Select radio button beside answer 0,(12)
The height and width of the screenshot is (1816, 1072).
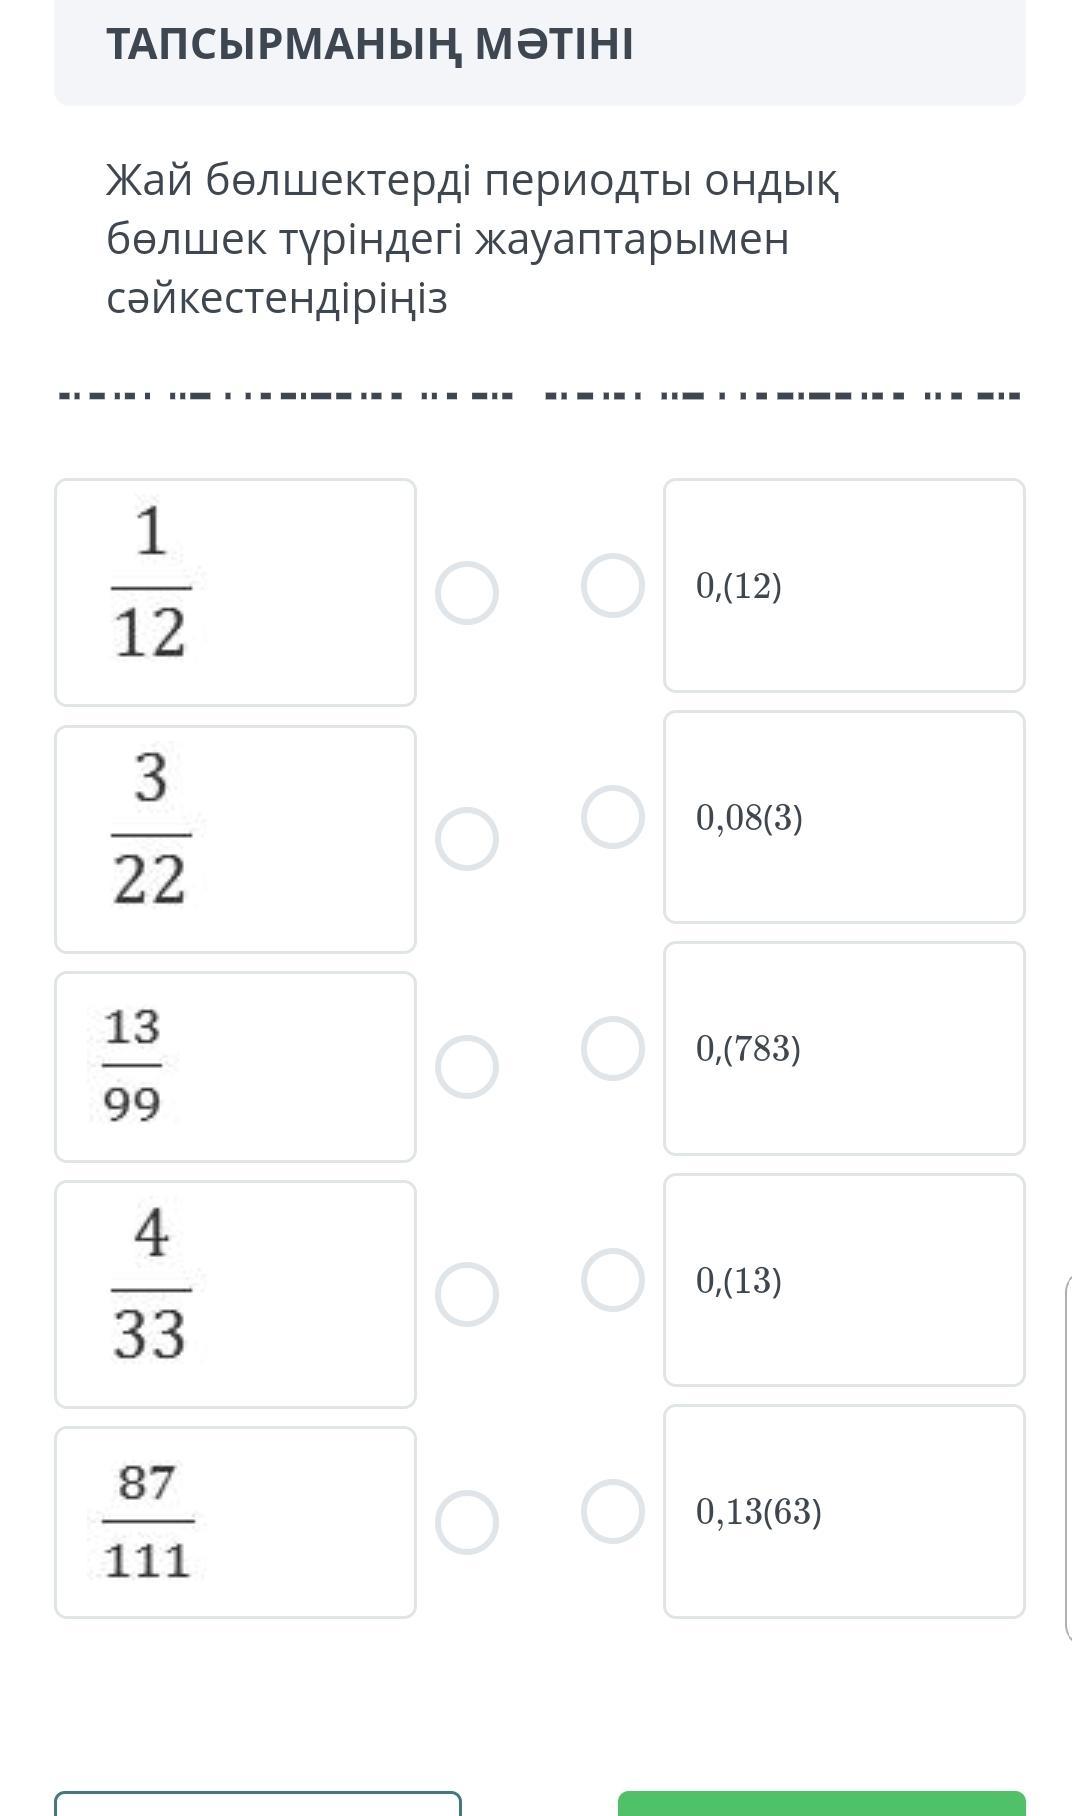tap(613, 585)
